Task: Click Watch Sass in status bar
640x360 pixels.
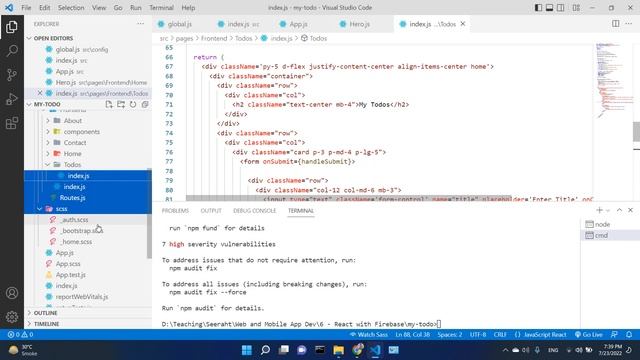Action: tap(369, 334)
